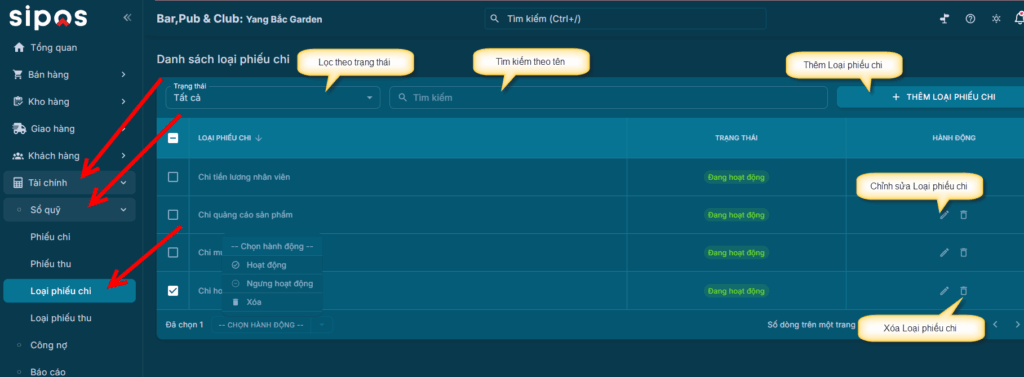1024x377 pixels.
Task: Toggle theme with the sun icon
Action: coord(996,18)
